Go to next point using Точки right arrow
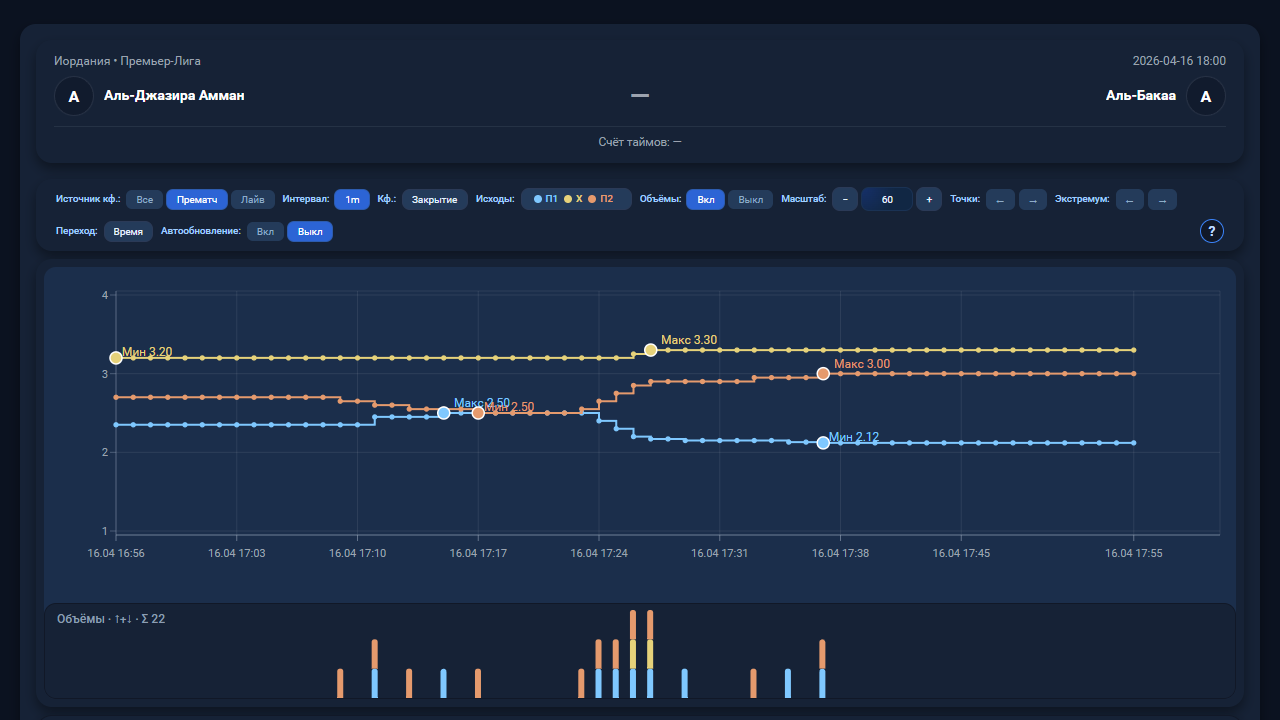The width and height of the screenshot is (1280, 720). point(1033,200)
